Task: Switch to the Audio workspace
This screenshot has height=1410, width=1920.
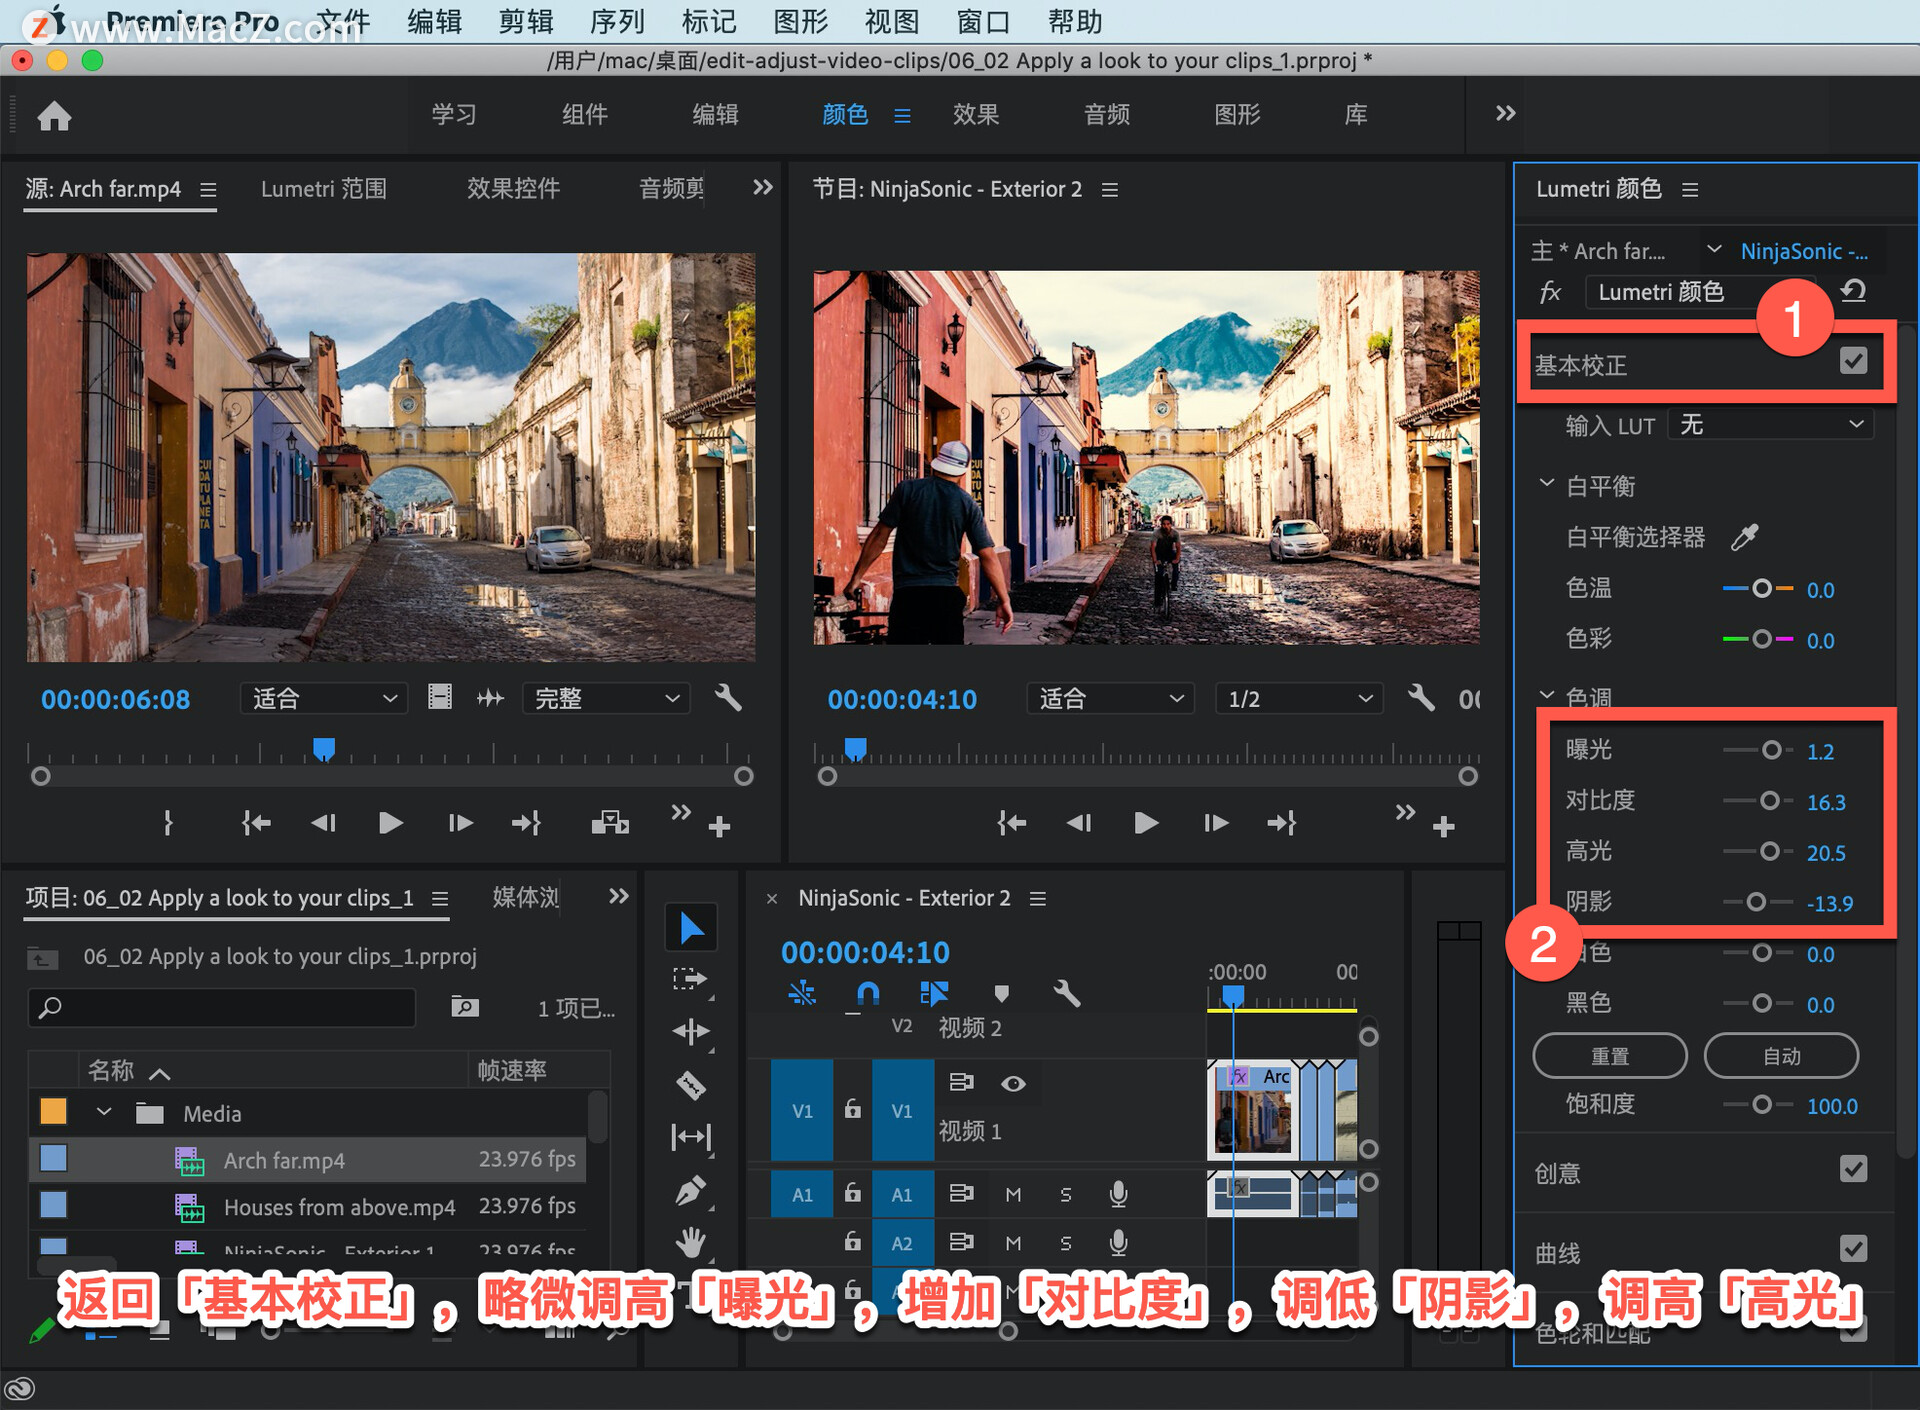Action: tap(1106, 114)
